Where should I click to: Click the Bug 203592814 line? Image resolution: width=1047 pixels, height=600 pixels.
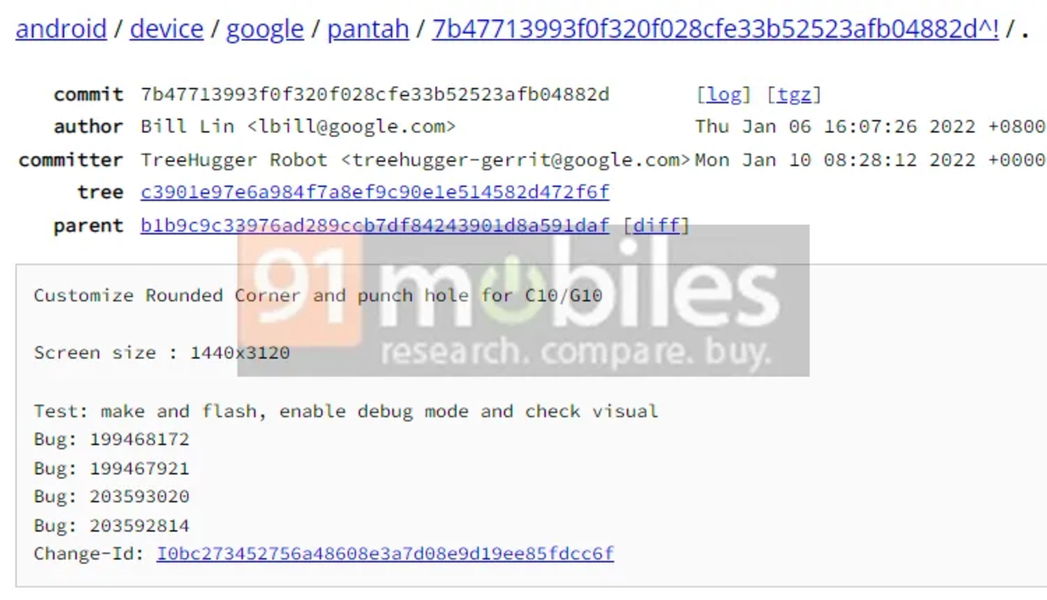[x=112, y=525]
